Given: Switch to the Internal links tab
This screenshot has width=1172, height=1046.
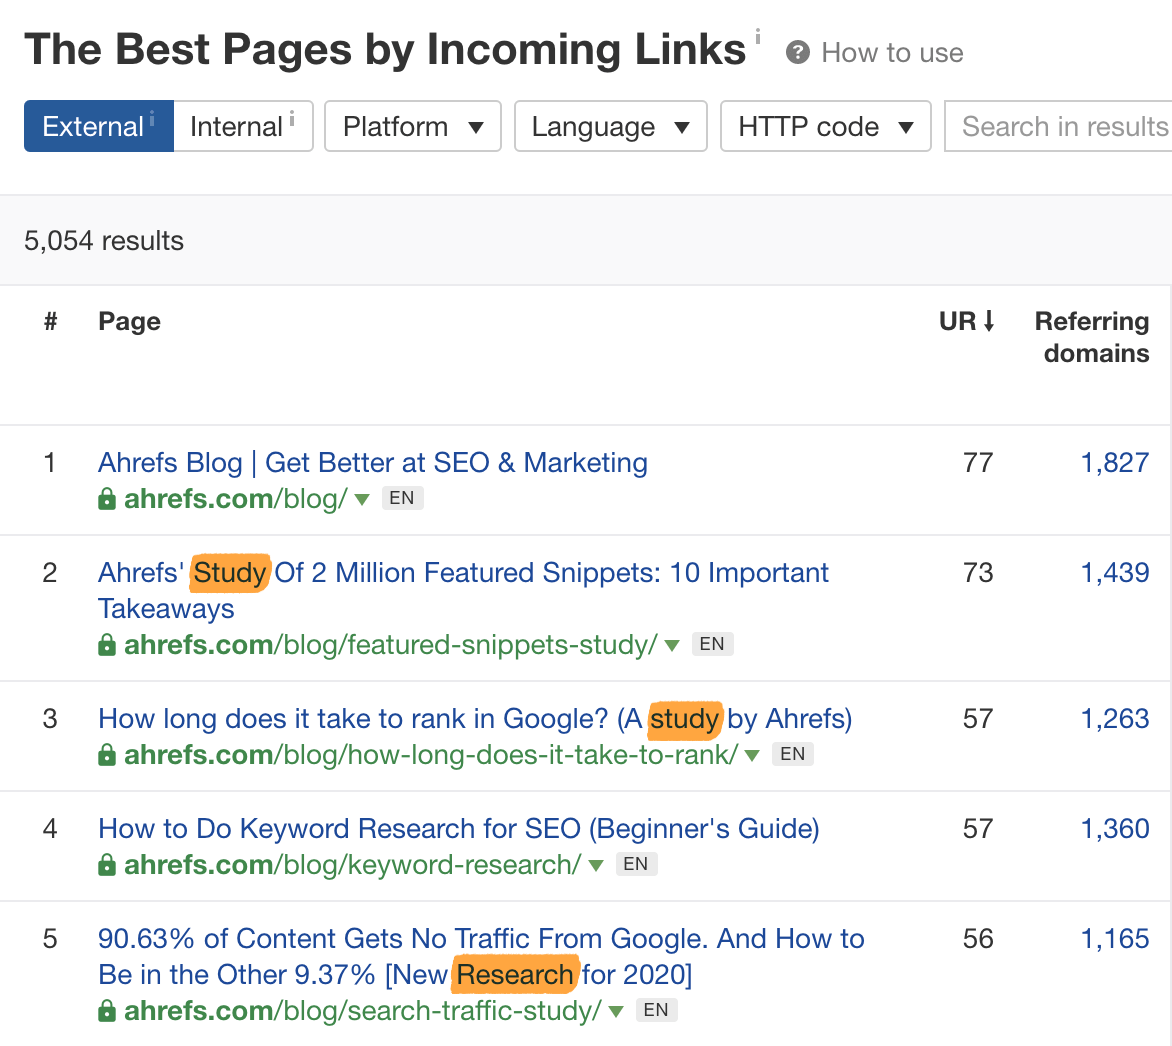Looking at the screenshot, I should [243, 127].
